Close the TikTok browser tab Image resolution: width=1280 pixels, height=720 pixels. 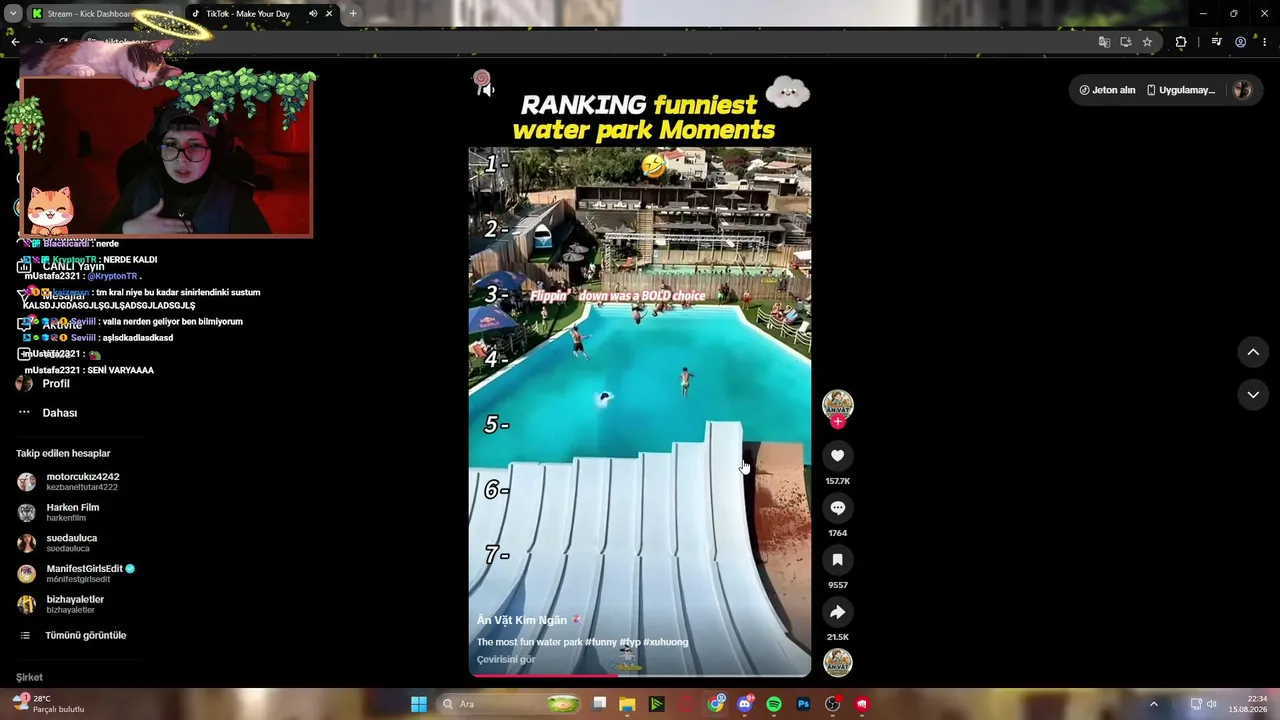(x=329, y=14)
